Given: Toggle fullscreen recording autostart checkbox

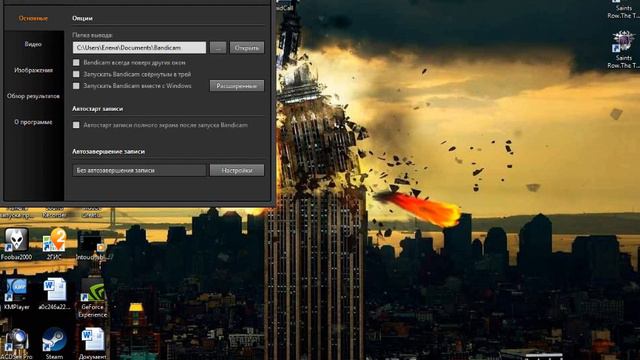Looking at the screenshot, I should pos(76,125).
